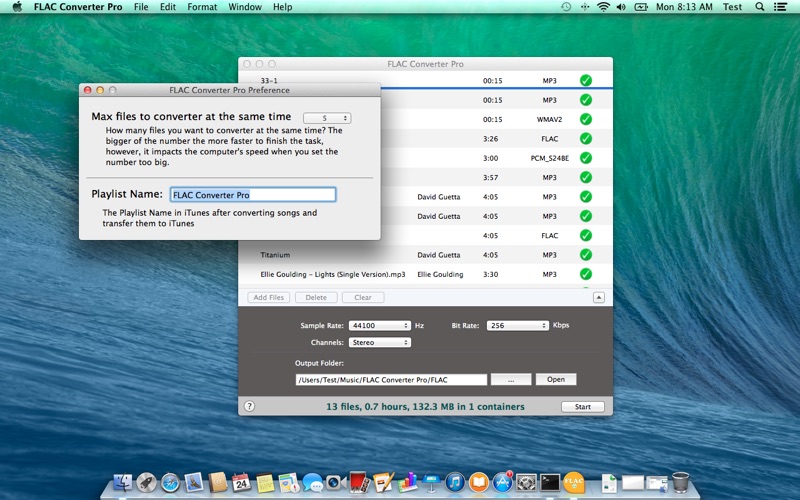Close the Preference window with red button
The width and height of the screenshot is (800, 500).
click(x=88, y=90)
